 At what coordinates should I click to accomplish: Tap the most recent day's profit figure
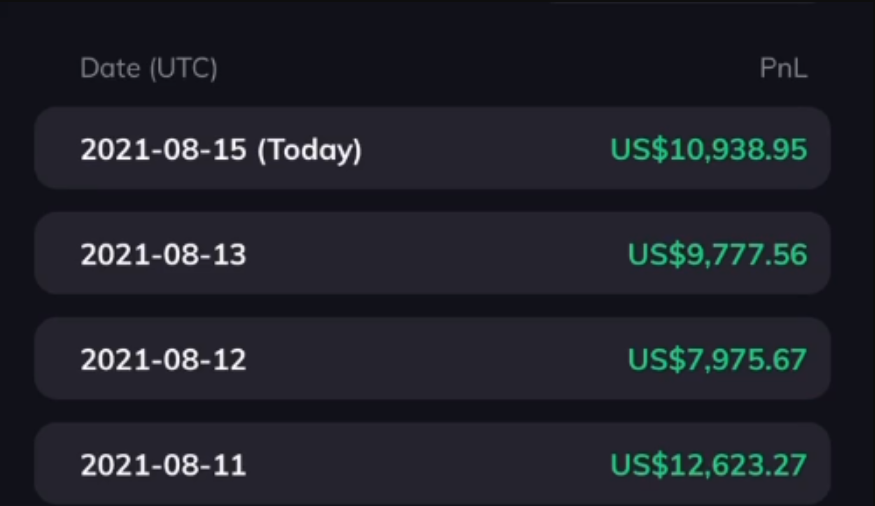[x=709, y=150]
